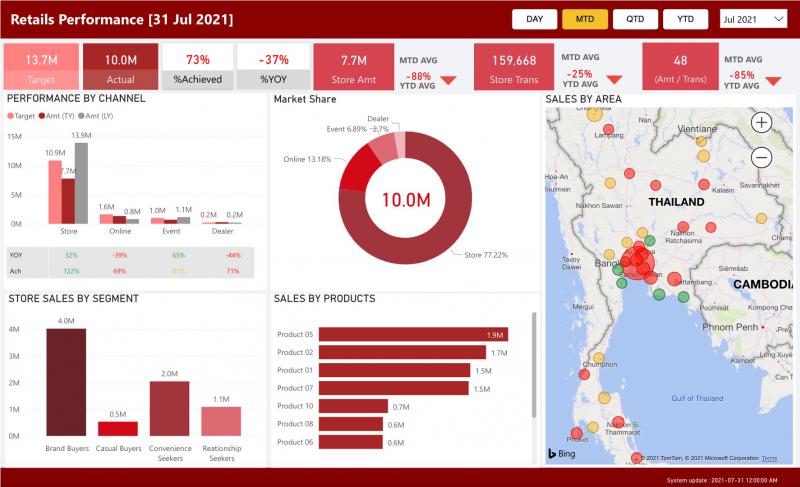This screenshot has height=487, width=800.
Task: Select the Product 02 bar
Action: pos(402,352)
